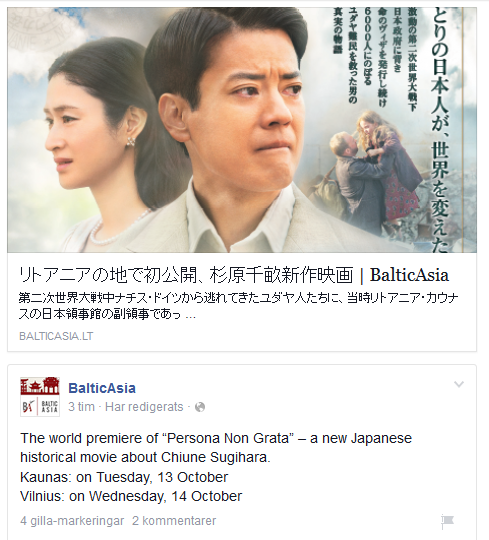Image resolution: width=489 pixels, height=540 pixels.
Task: Click the BALTICASIA.LT source domain
Action: (56, 336)
